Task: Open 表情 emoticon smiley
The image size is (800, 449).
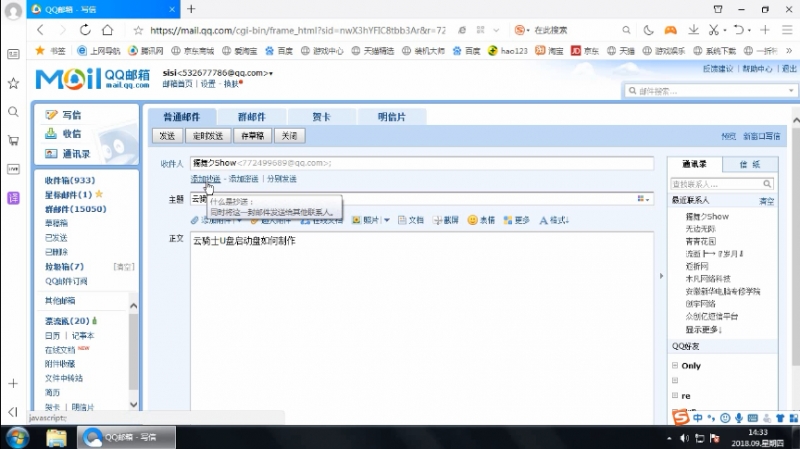Action: (x=472, y=220)
